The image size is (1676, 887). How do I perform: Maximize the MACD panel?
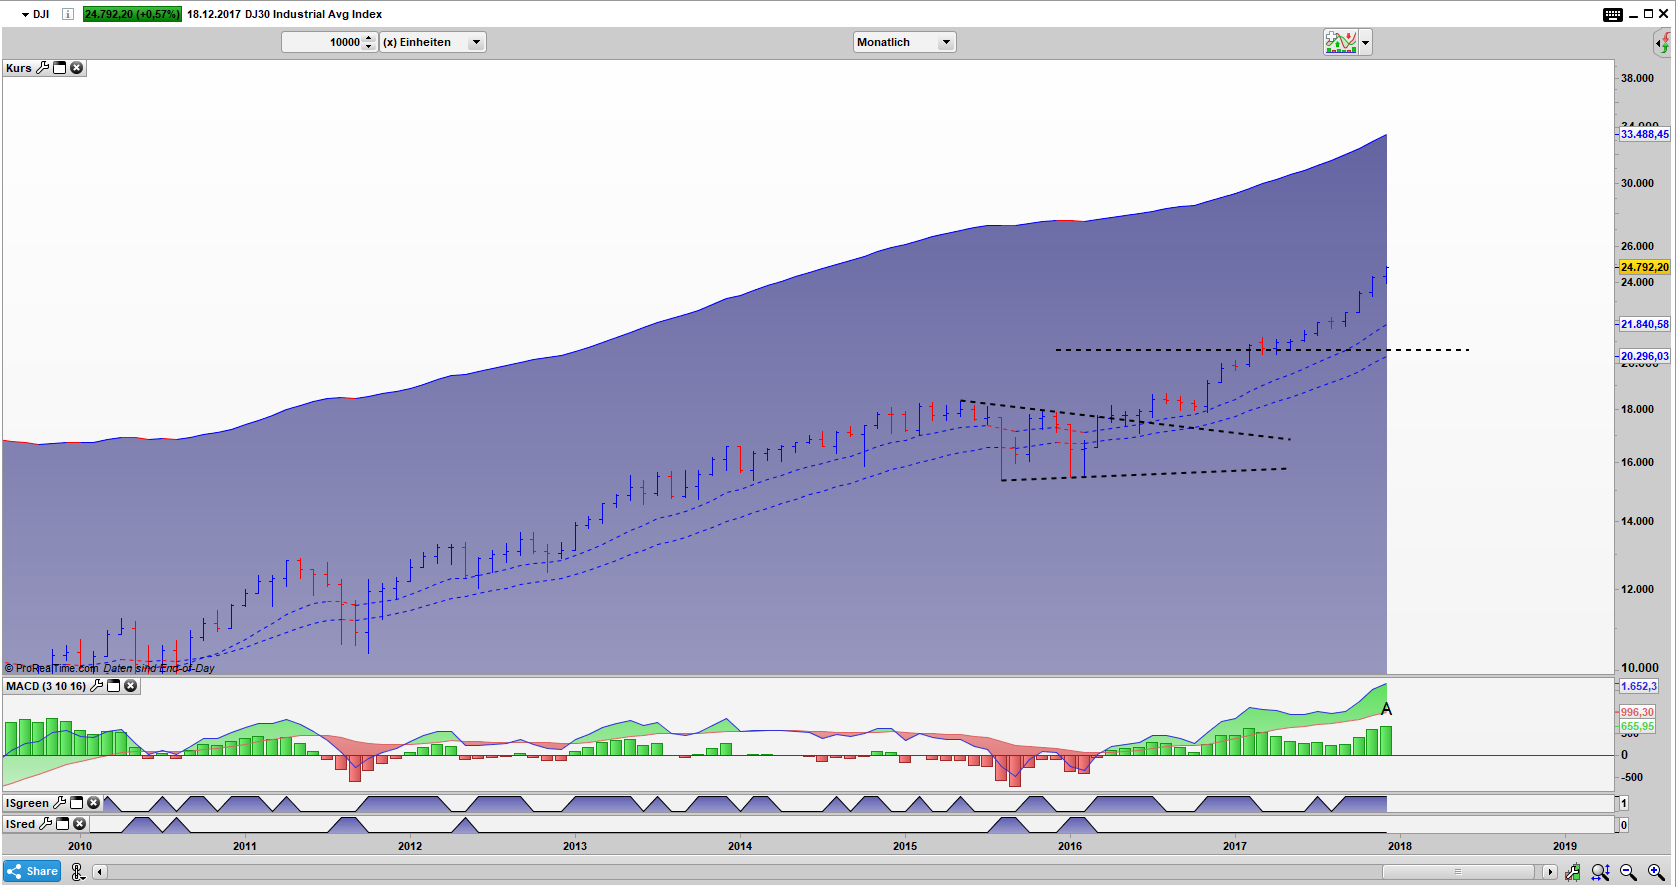[x=114, y=686]
